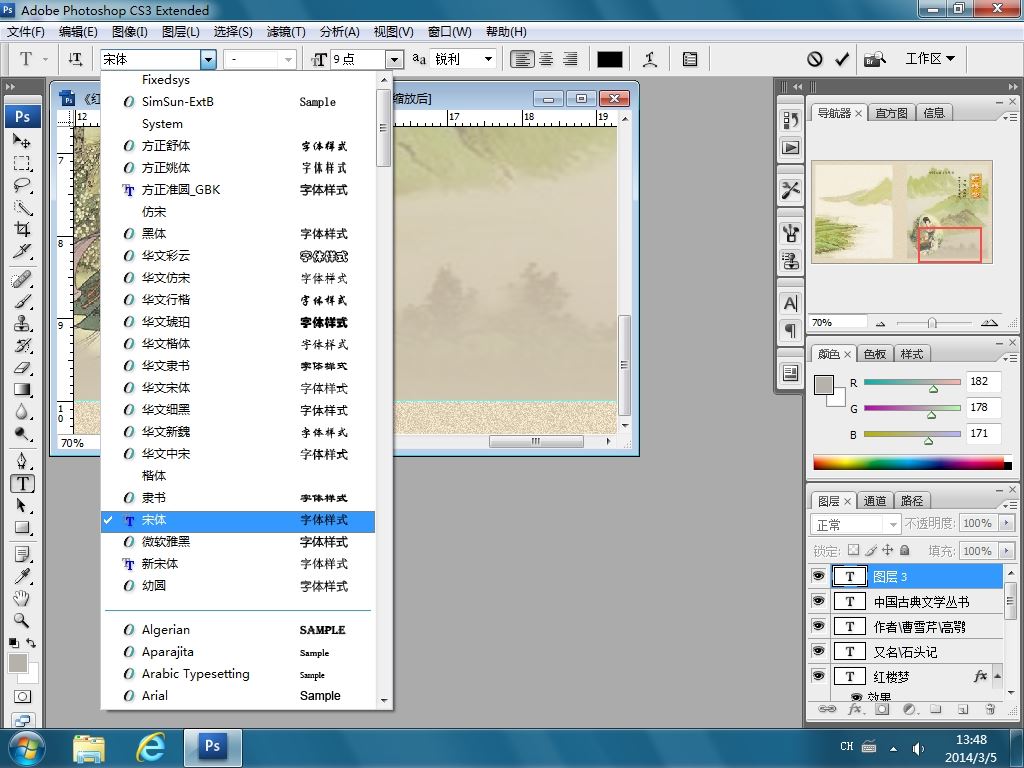Switch to the 色板 tab
This screenshot has height=768, width=1024.
click(x=874, y=354)
